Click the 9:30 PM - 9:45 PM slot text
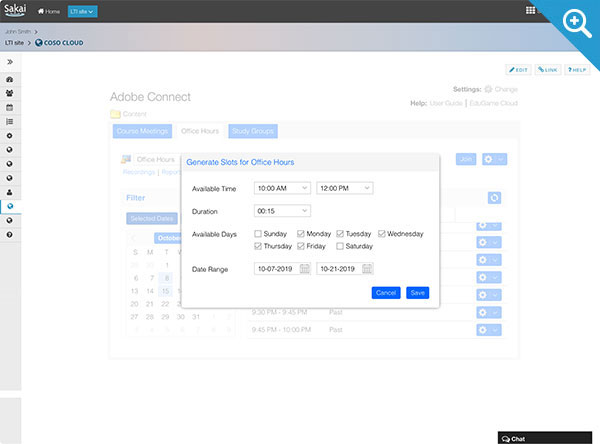Image resolution: width=600 pixels, height=444 pixels. 279,312
